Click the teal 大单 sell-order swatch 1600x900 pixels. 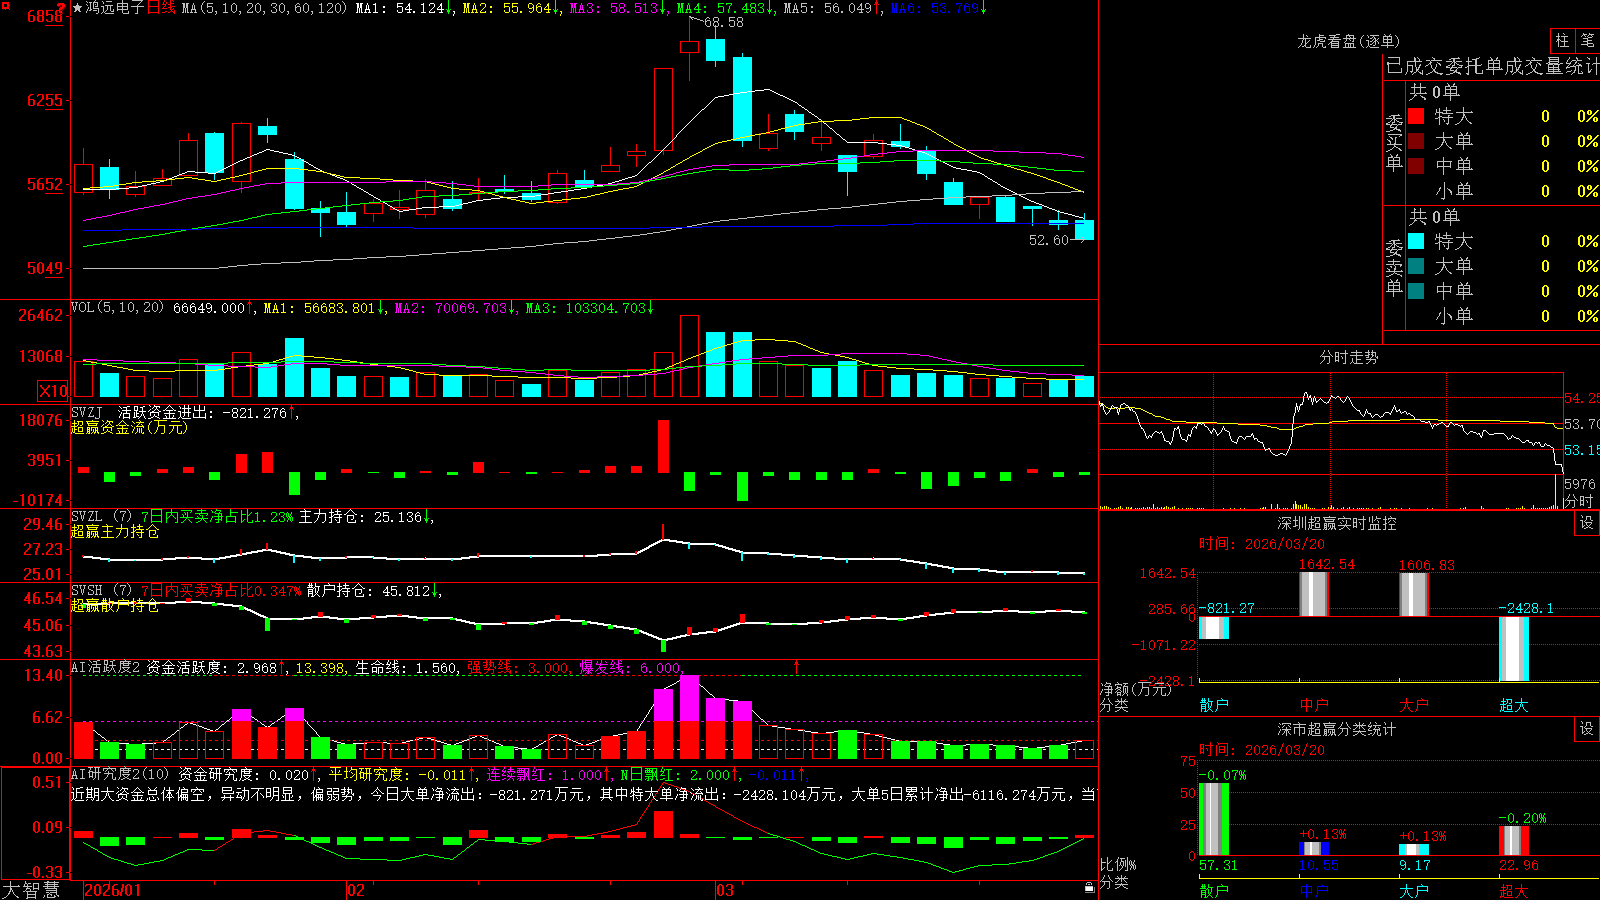point(1416,266)
